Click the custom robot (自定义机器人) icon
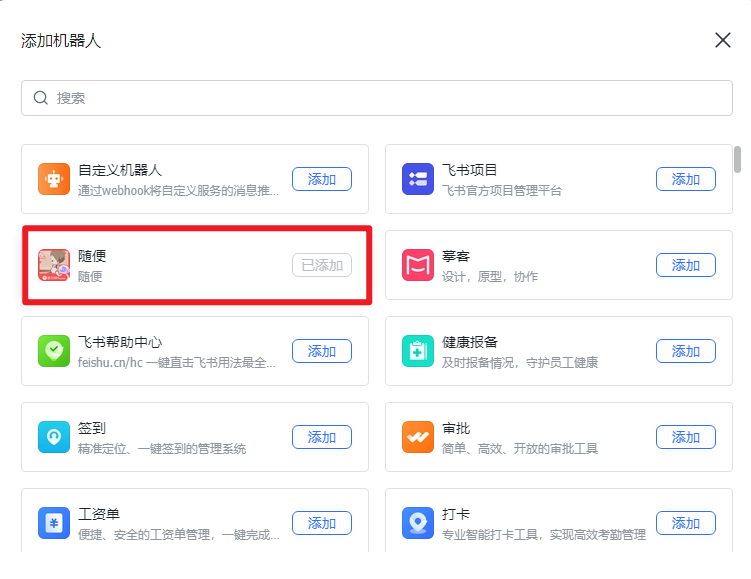The height and width of the screenshot is (579, 751). click(54, 179)
